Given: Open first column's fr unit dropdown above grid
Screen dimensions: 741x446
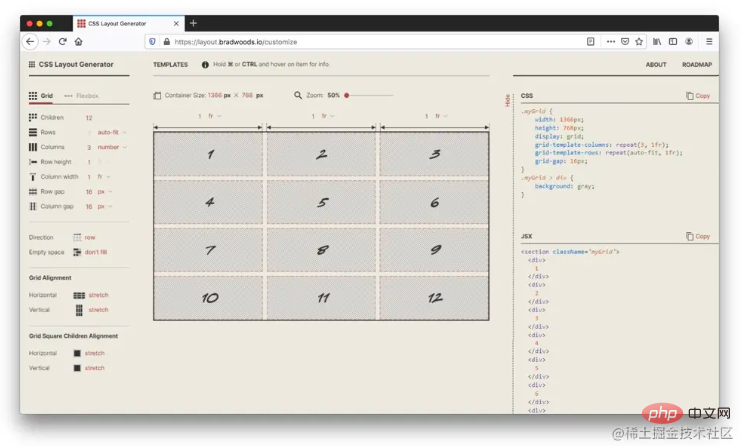Looking at the screenshot, I should (x=215, y=116).
